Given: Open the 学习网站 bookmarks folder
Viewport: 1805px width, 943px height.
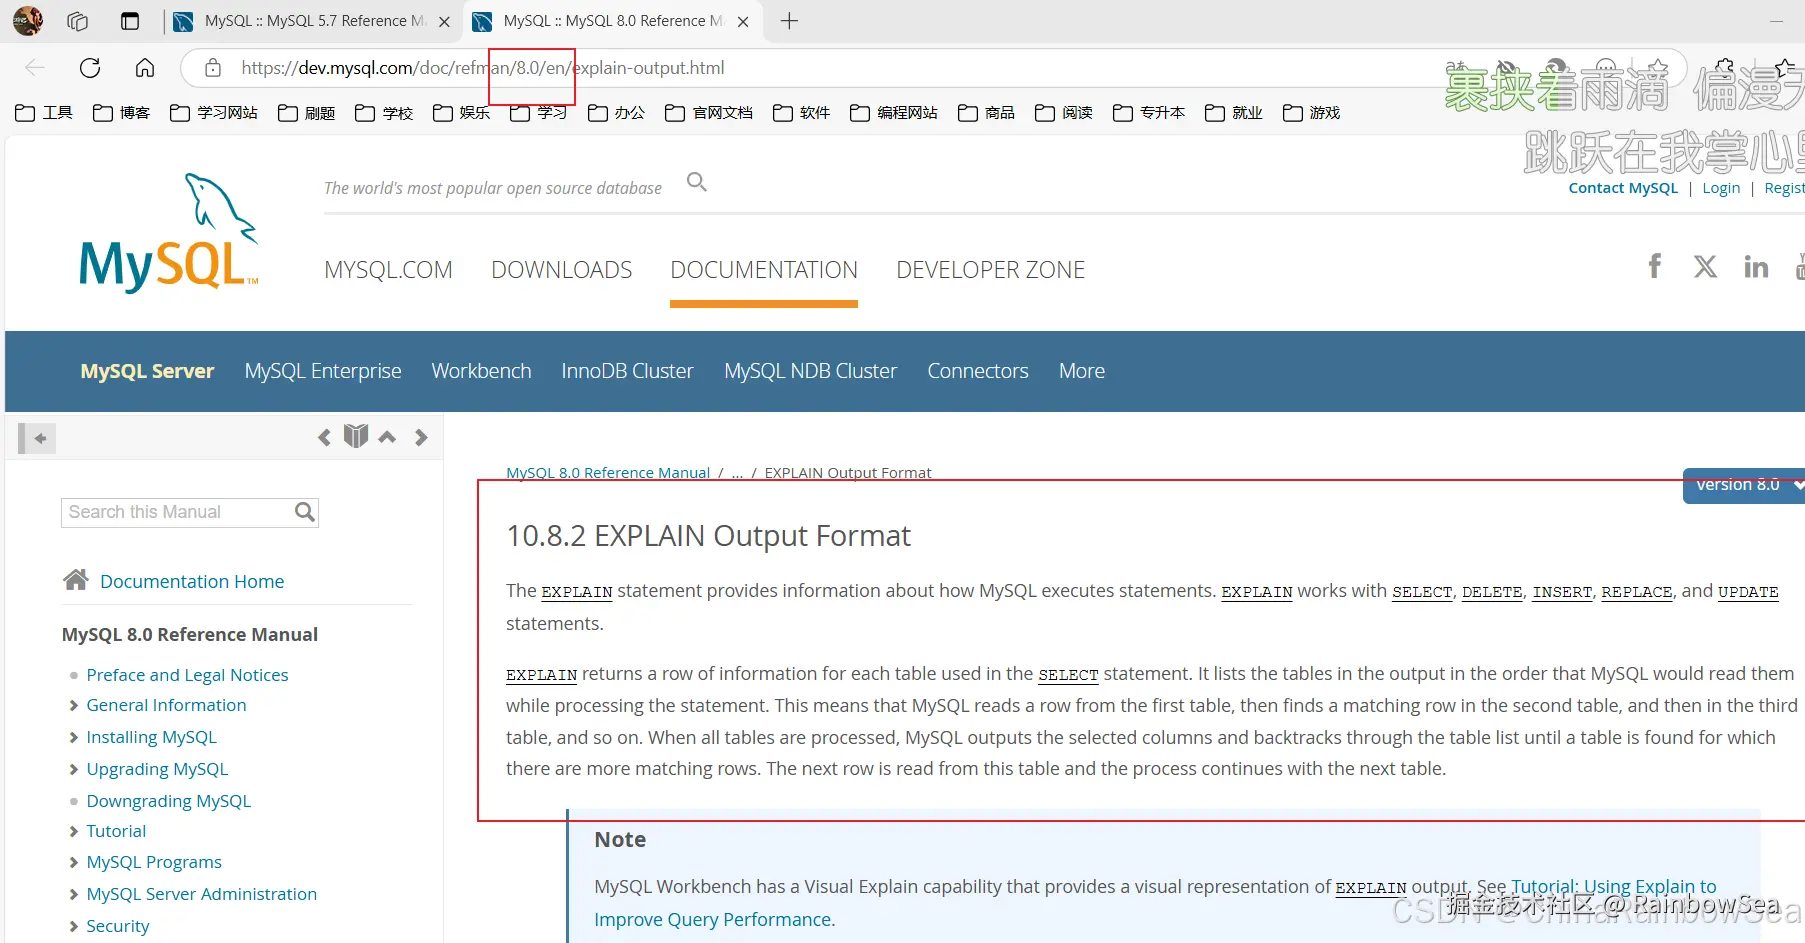Looking at the screenshot, I should (x=214, y=113).
